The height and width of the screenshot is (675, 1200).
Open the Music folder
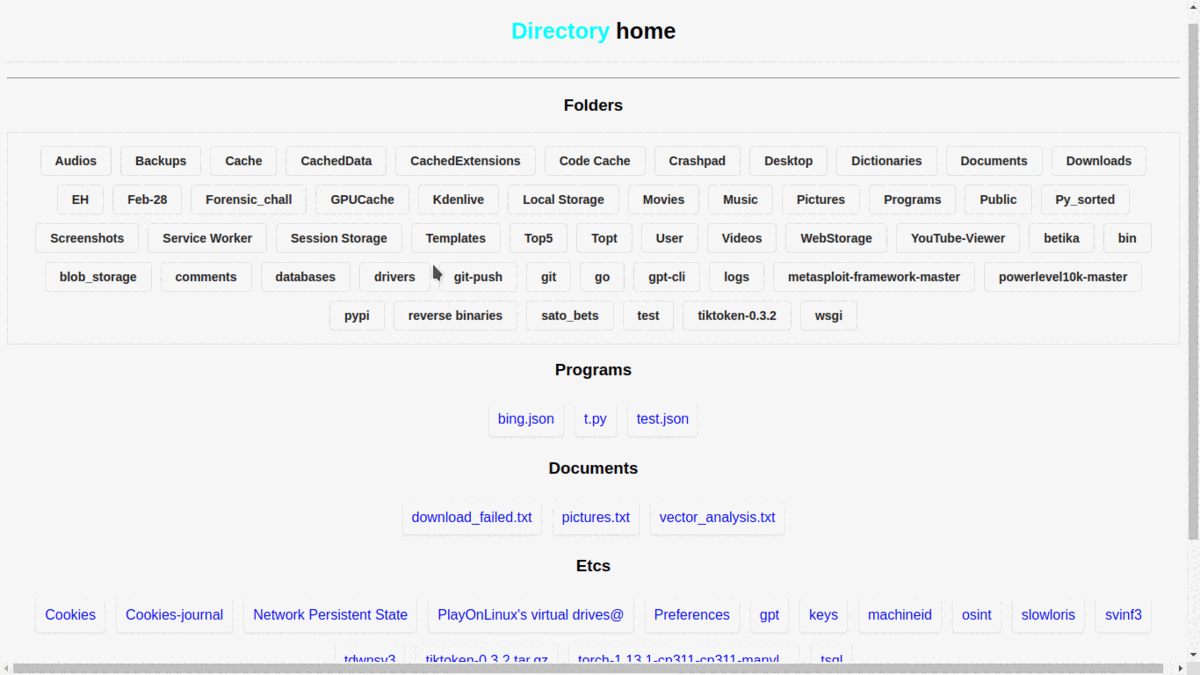click(740, 200)
